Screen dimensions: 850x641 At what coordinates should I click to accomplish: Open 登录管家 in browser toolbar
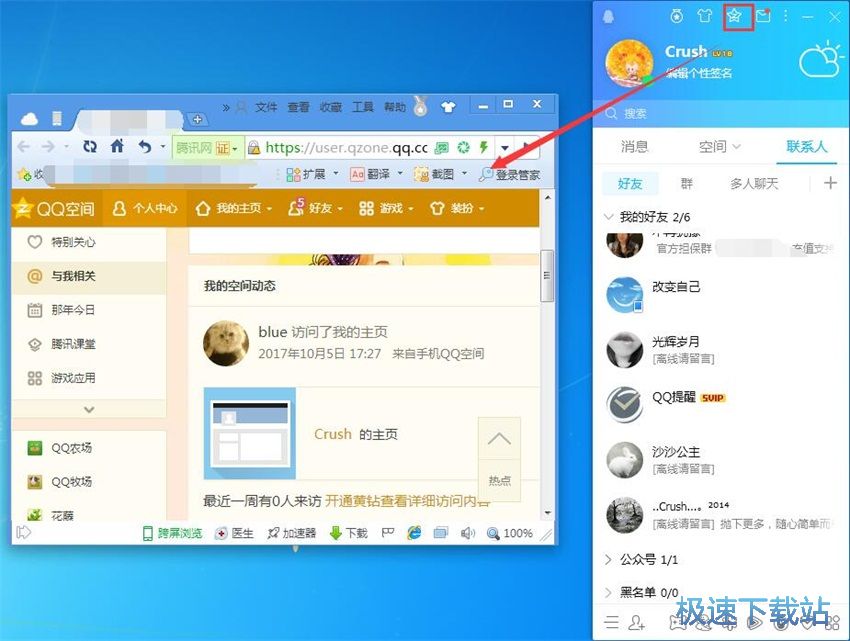pyautogui.click(x=510, y=175)
